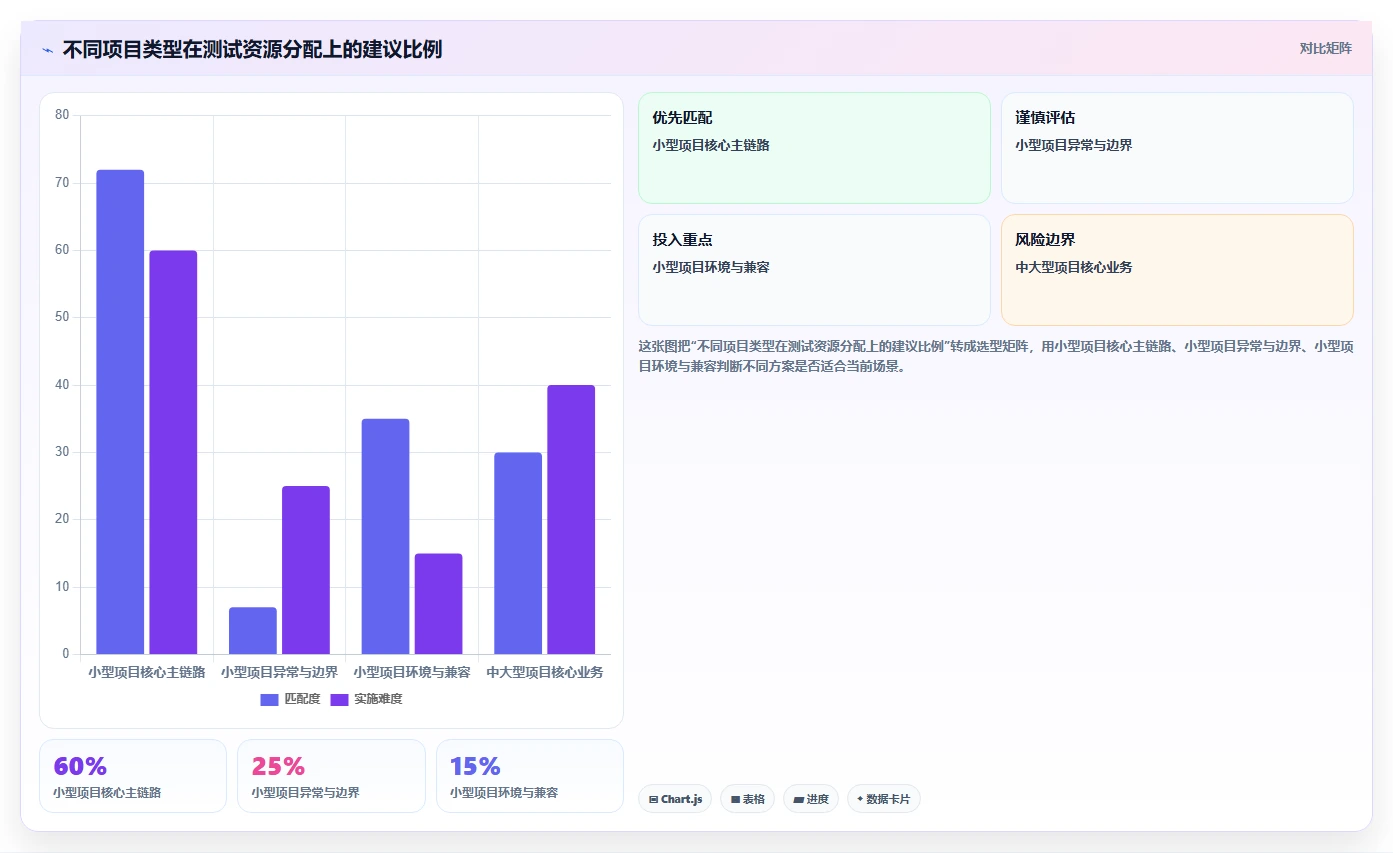Click the 60% stat card

click(133, 776)
